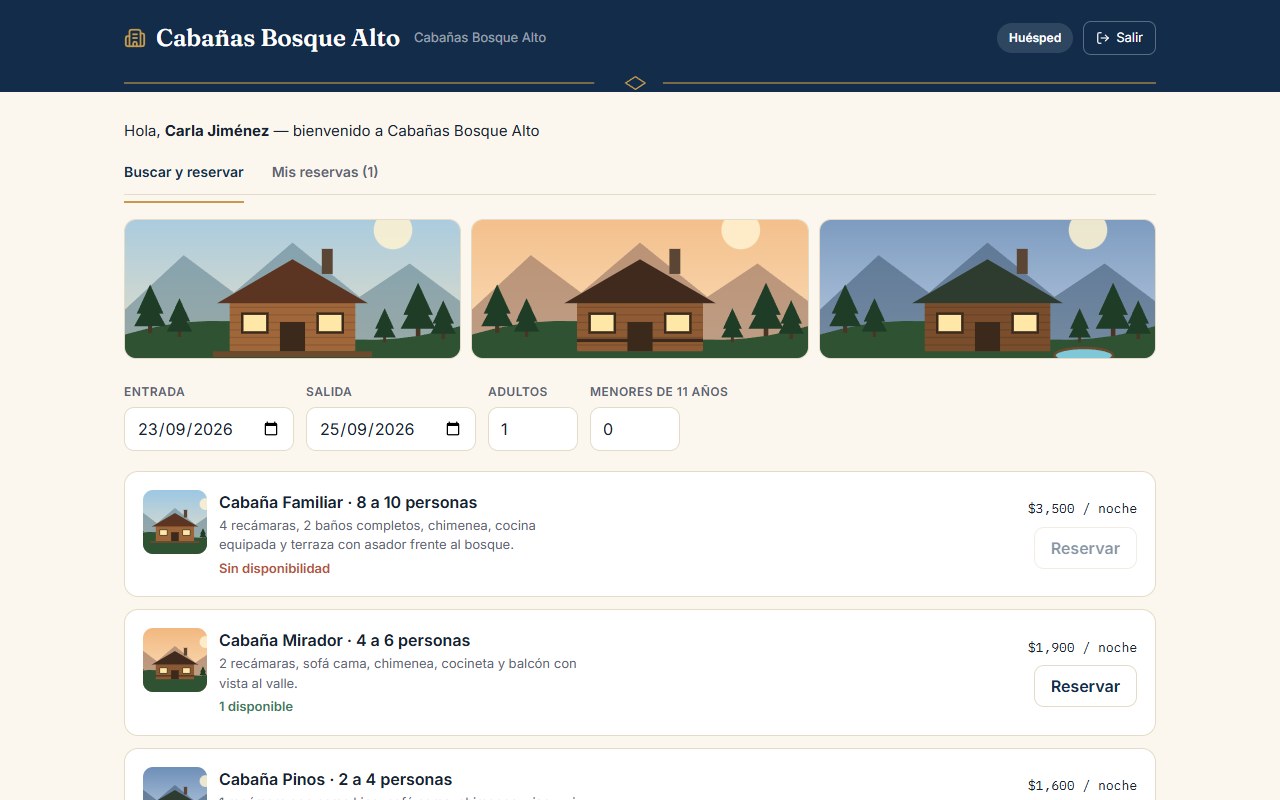The width and height of the screenshot is (1280, 800).
Task: Click the Carla Jiménez name in greeting
Action: pyautogui.click(x=217, y=131)
